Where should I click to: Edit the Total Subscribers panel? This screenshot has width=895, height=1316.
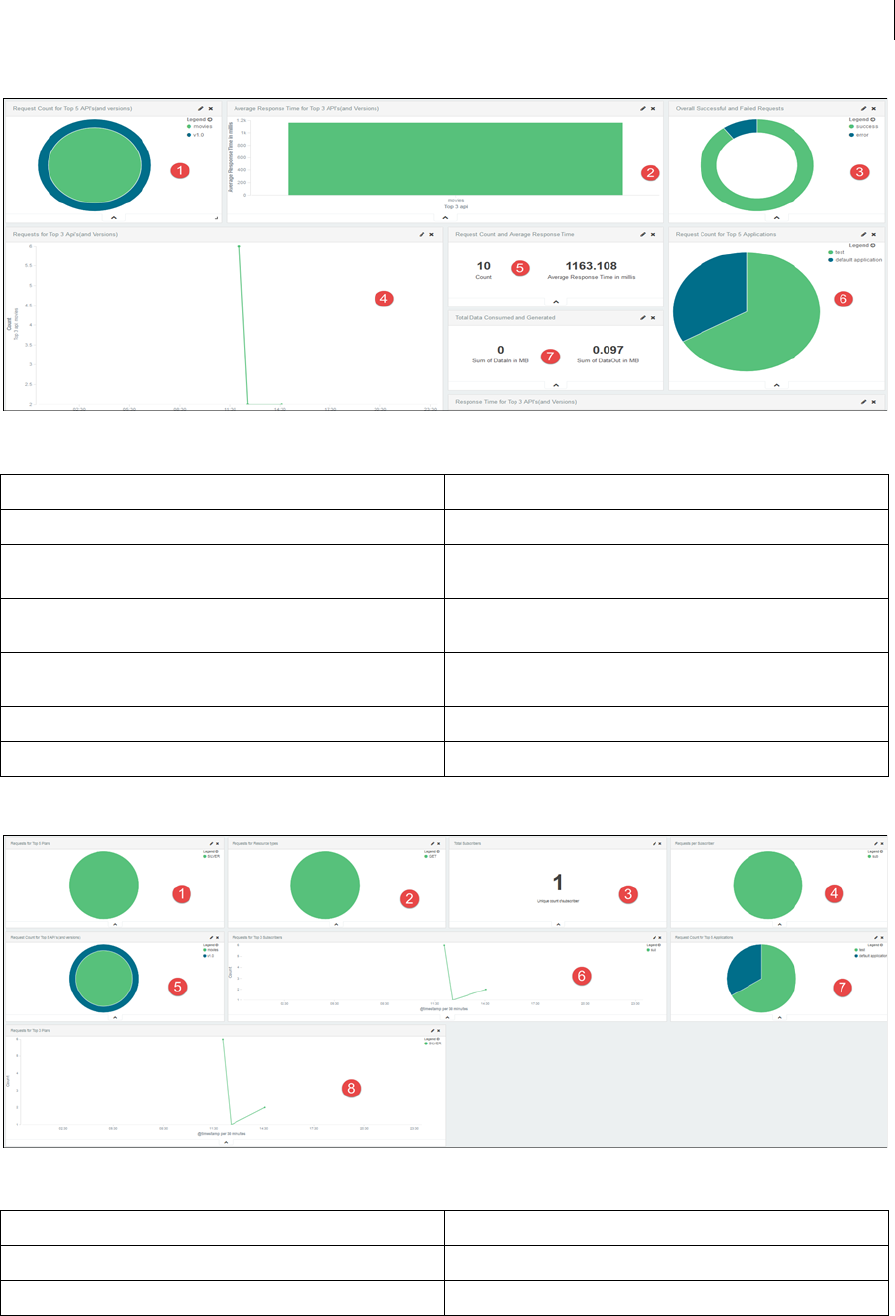(653, 844)
